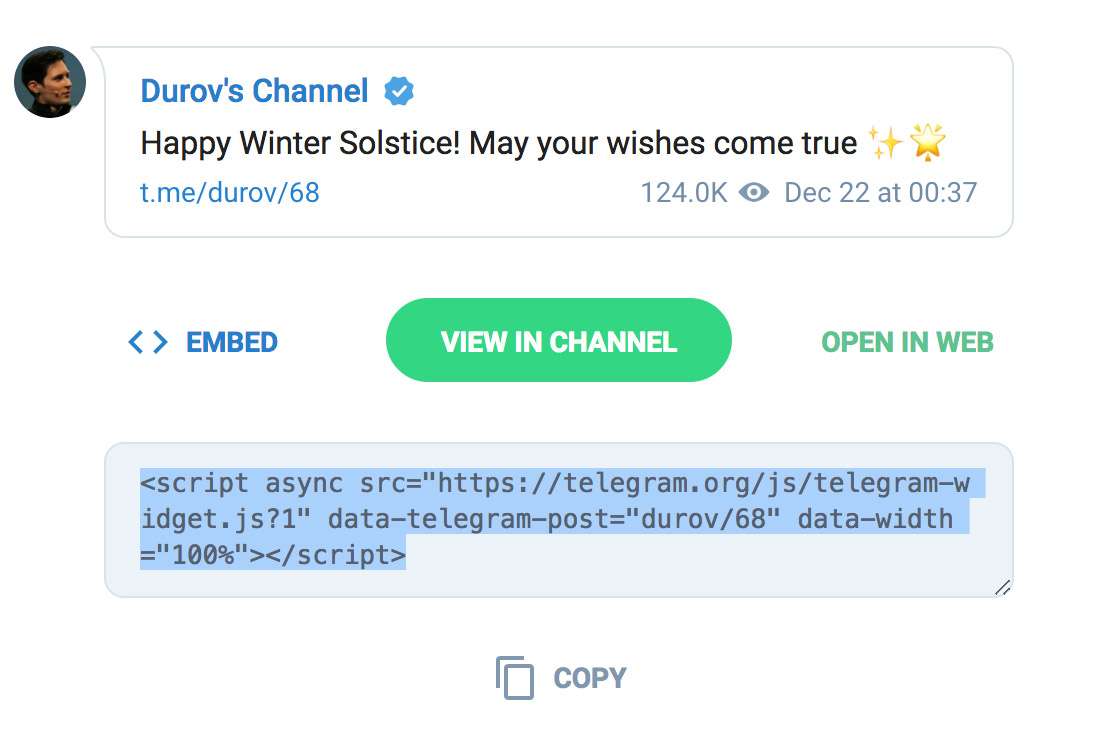
Task: Open the post via OPEN IN WEB
Action: (907, 343)
